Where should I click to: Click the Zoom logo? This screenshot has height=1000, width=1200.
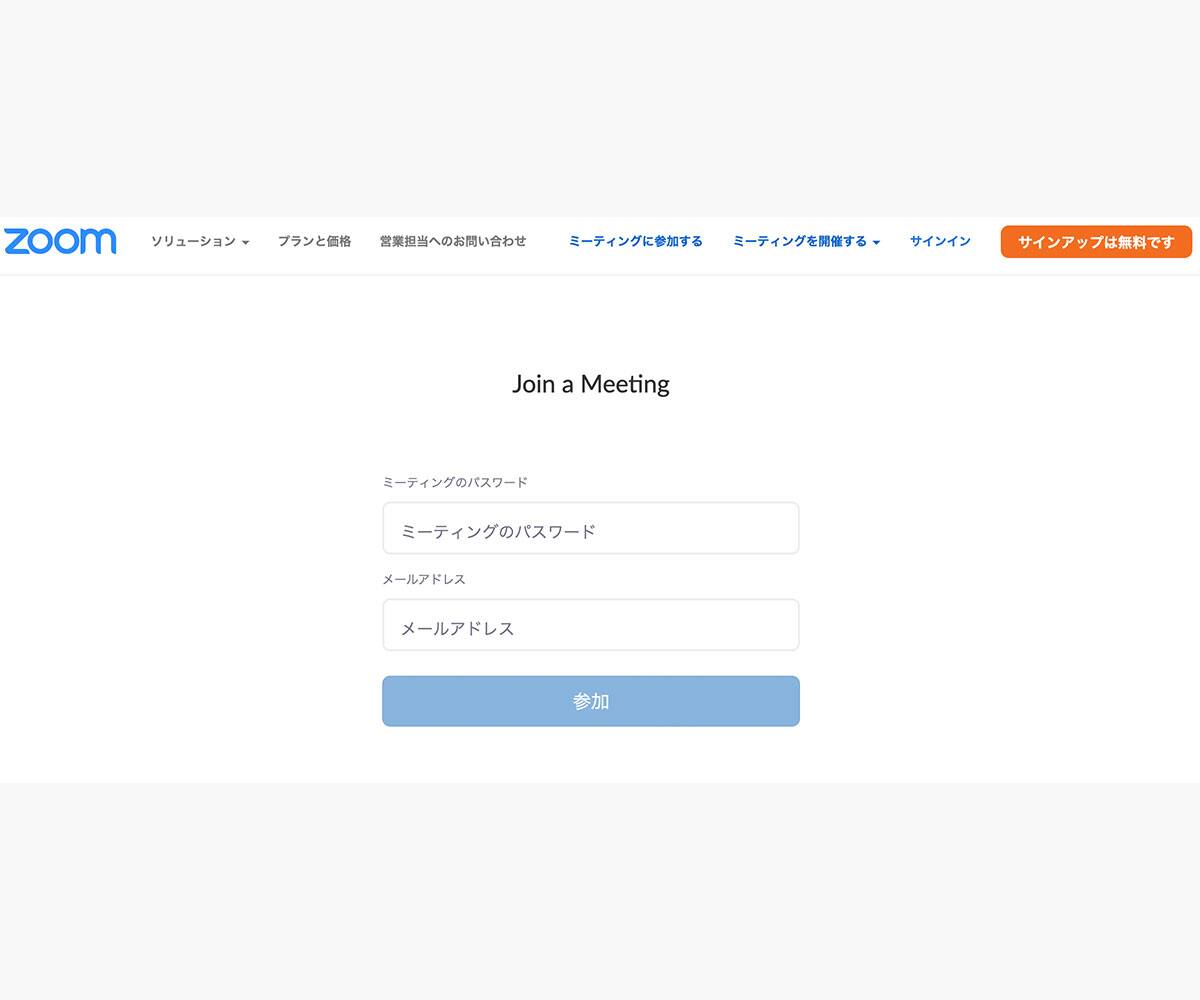pos(60,241)
